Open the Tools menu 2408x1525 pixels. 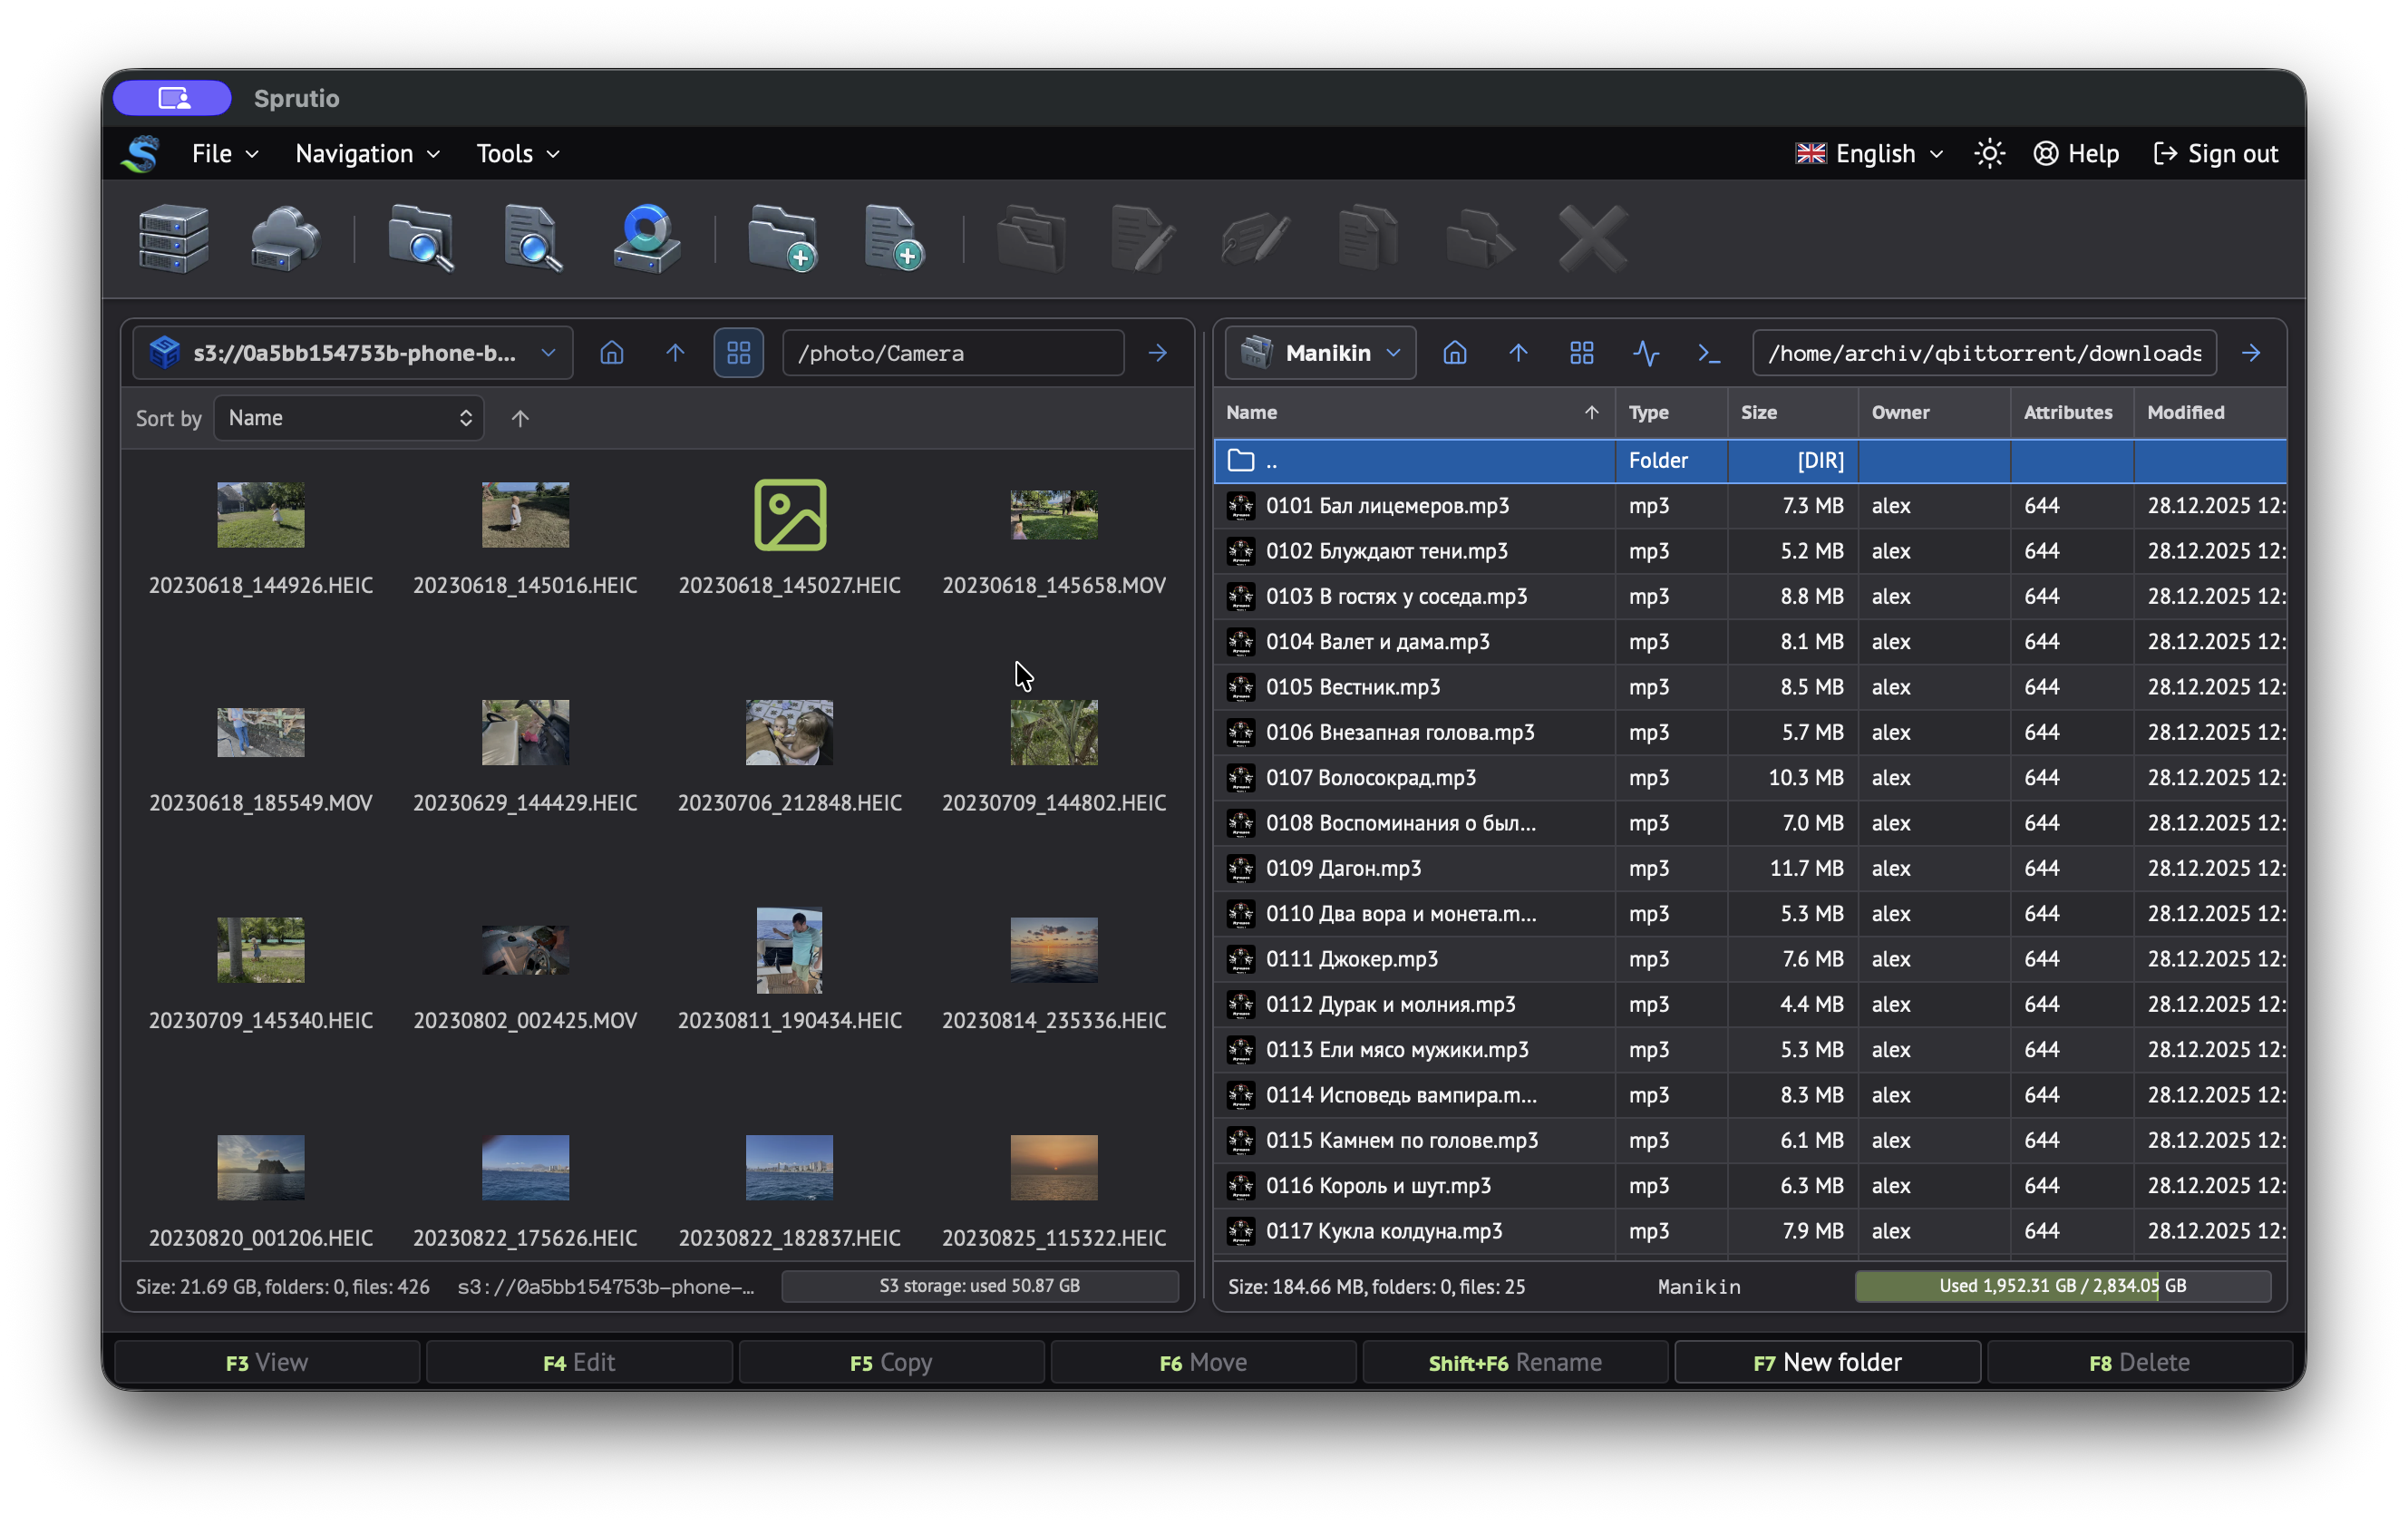518,153
